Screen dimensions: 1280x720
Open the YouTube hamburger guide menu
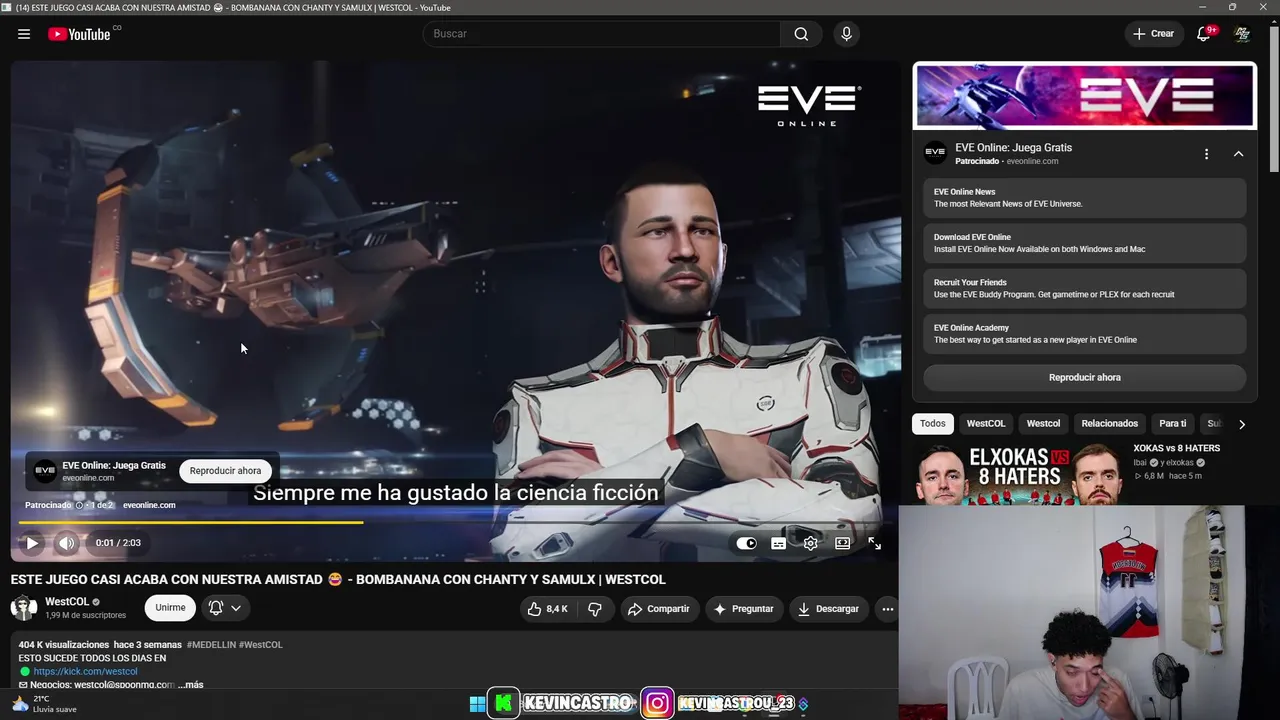24,34
